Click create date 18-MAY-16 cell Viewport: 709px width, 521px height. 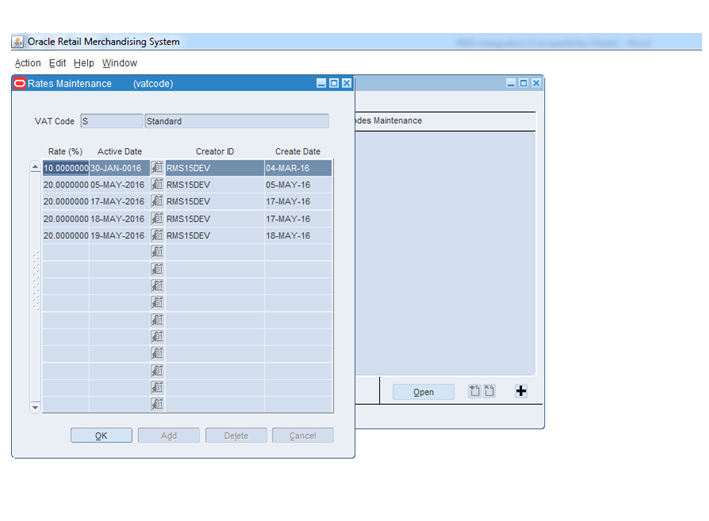298,235
